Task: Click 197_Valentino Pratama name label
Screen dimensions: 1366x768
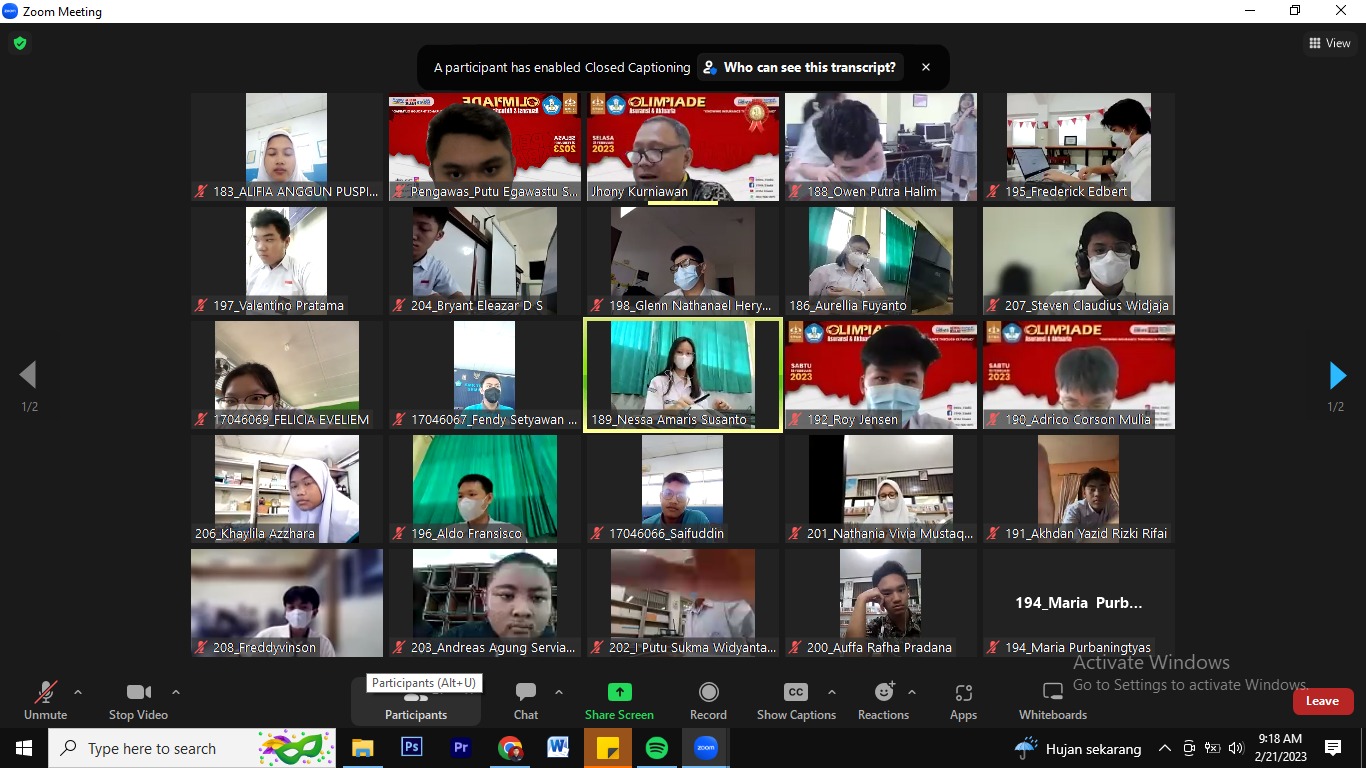Action: click(269, 305)
